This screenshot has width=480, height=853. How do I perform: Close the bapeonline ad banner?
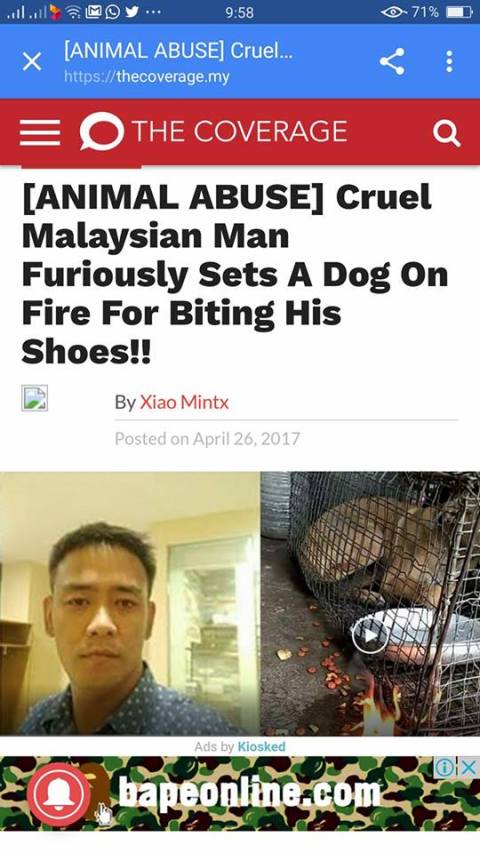tap(469, 768)
